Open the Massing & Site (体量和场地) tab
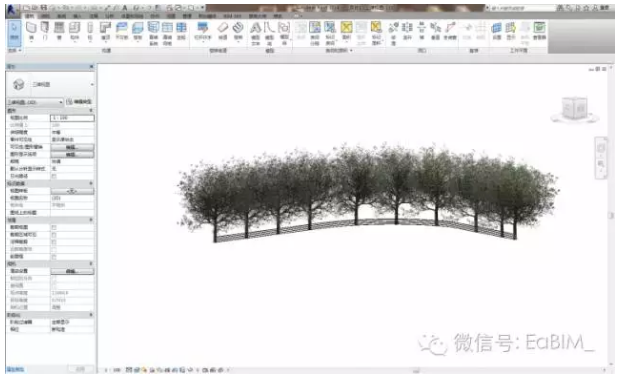Viewport: 621px width, 378px height. point(132,16)
